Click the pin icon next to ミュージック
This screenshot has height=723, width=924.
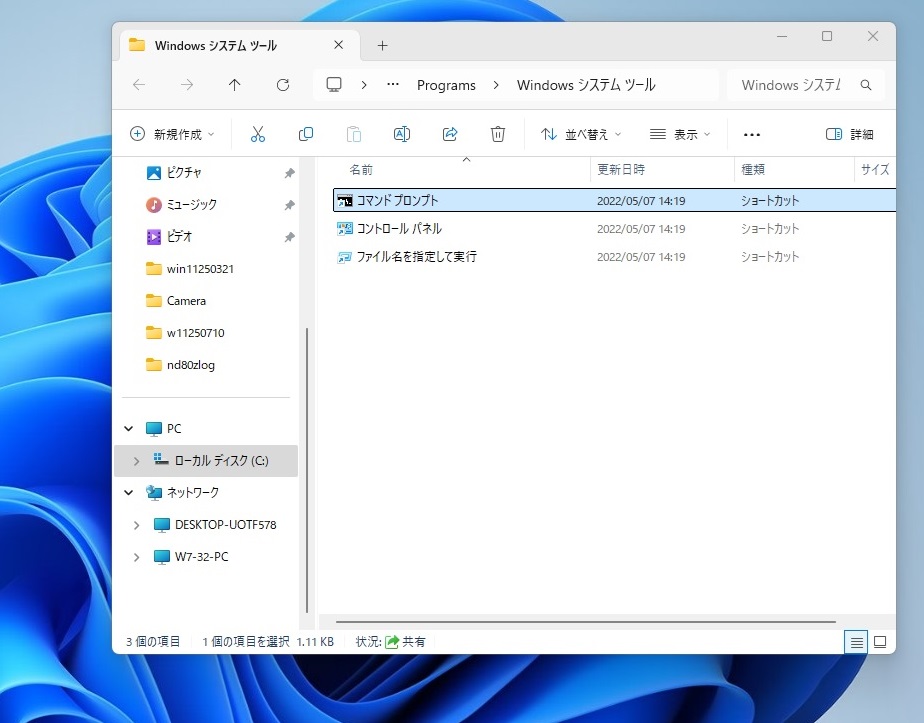point(289,205)
